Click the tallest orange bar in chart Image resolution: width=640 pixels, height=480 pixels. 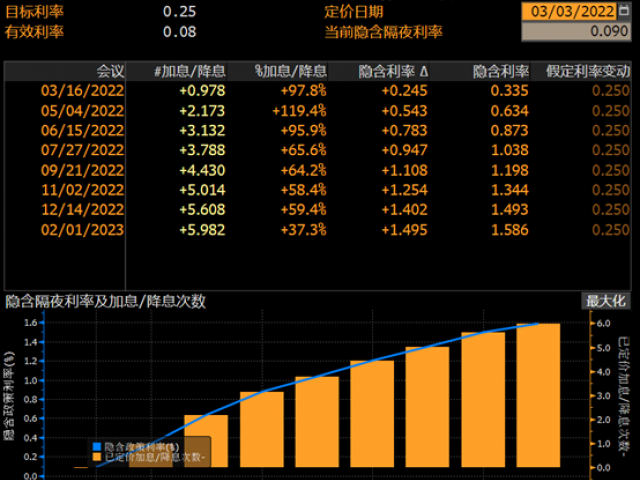coord(538,400)
